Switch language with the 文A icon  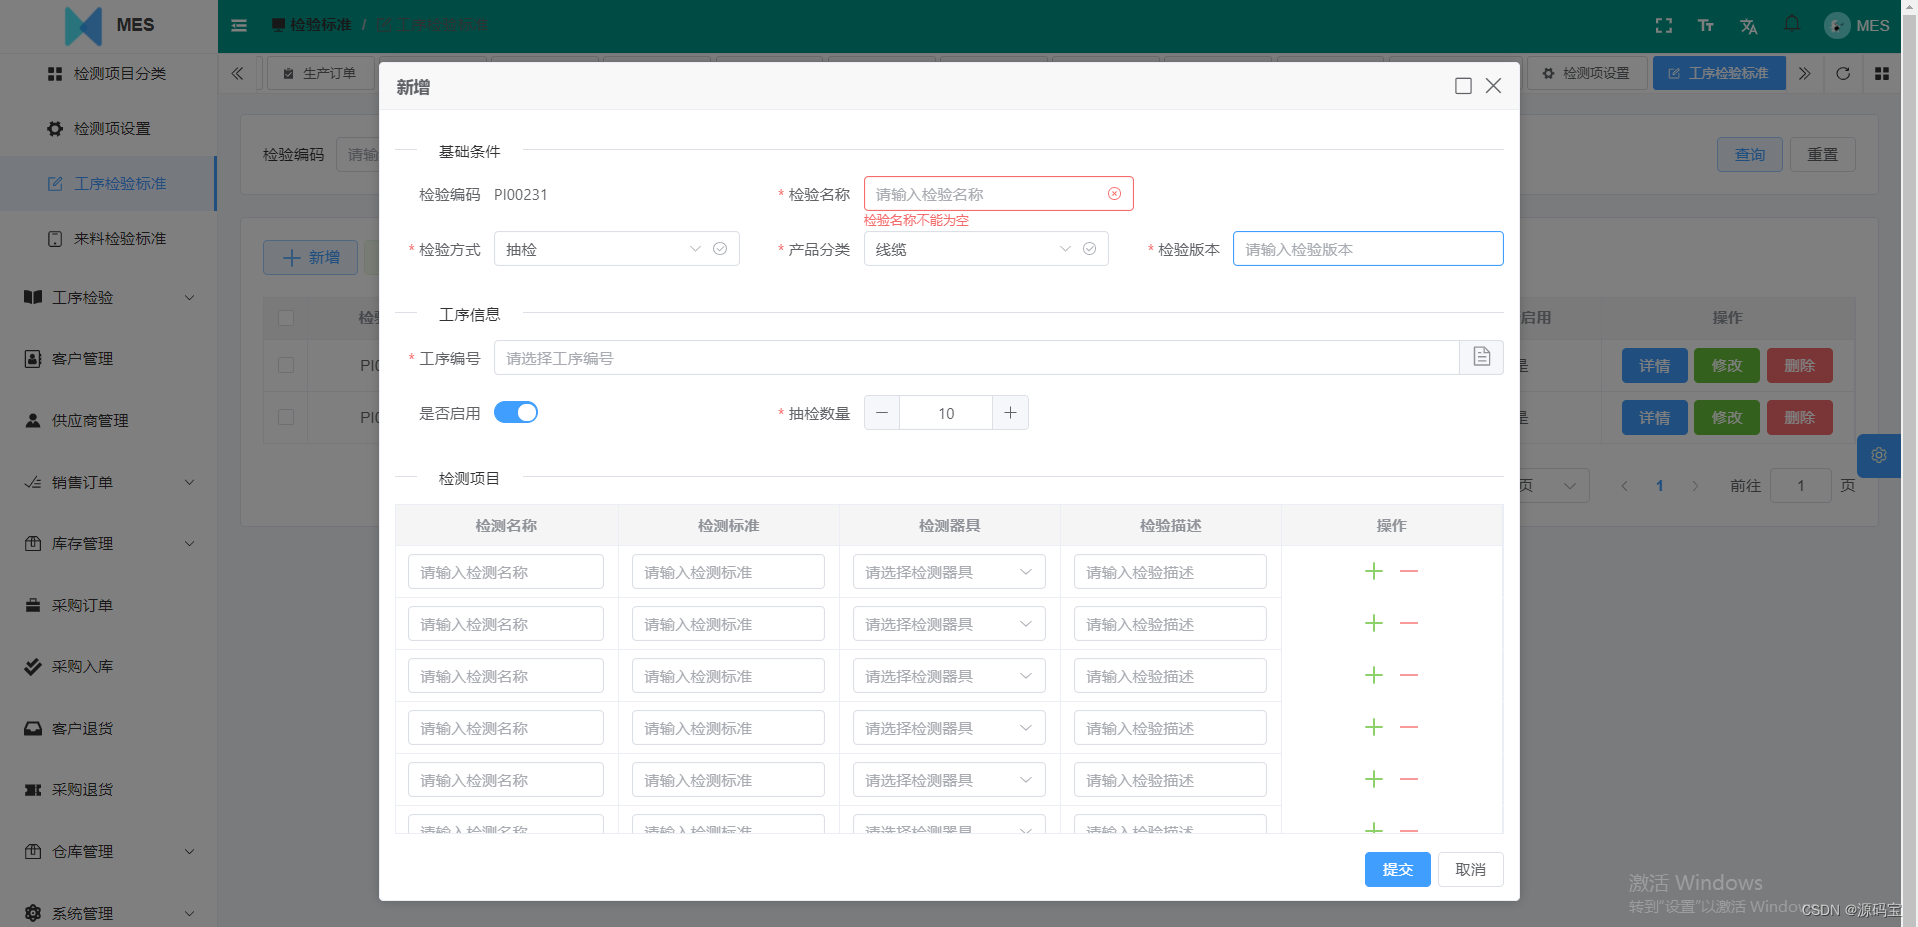coord(1748,25)
